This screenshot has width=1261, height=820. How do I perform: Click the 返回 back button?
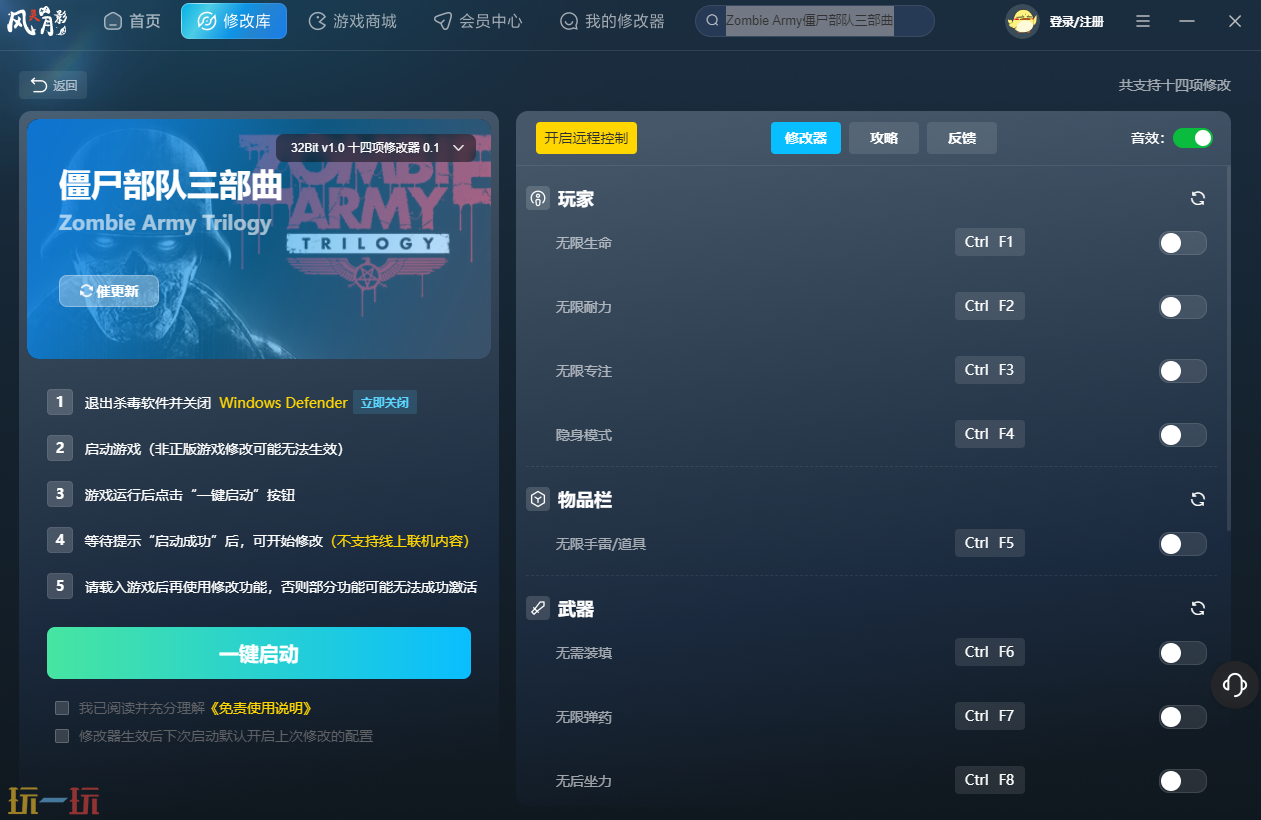(53, 85)
